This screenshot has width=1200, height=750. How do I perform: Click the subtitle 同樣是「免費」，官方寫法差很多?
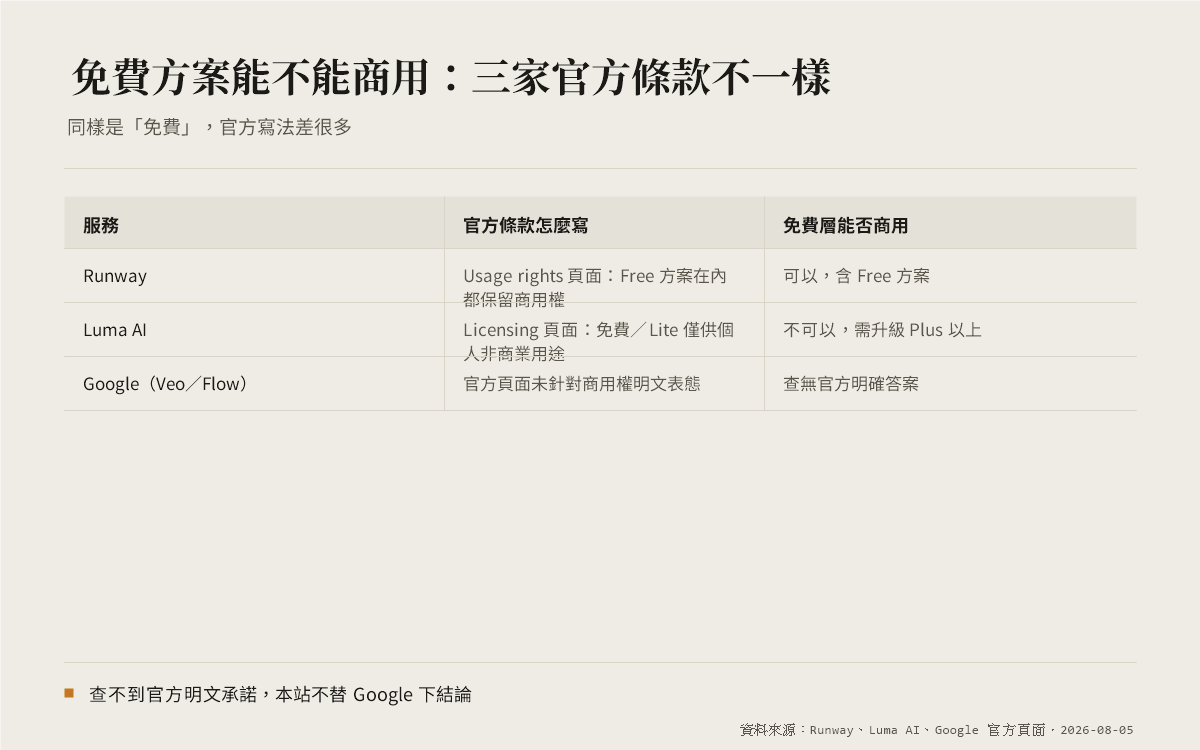tap(209, 127)
